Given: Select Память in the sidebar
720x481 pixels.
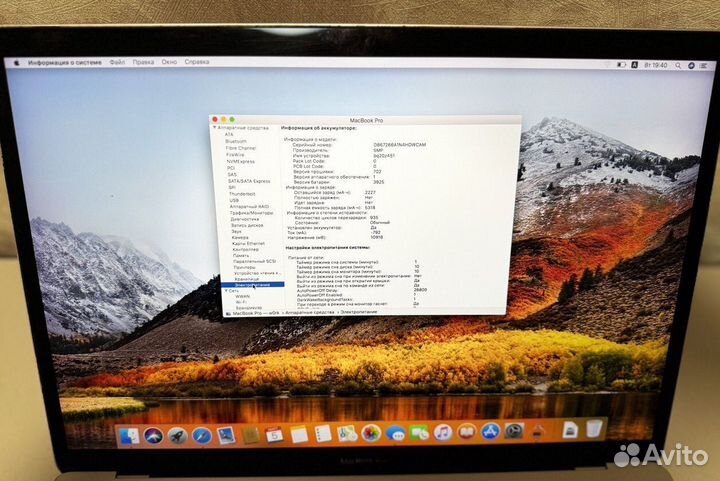Looking at the screenshot, I should pos(241,255).
